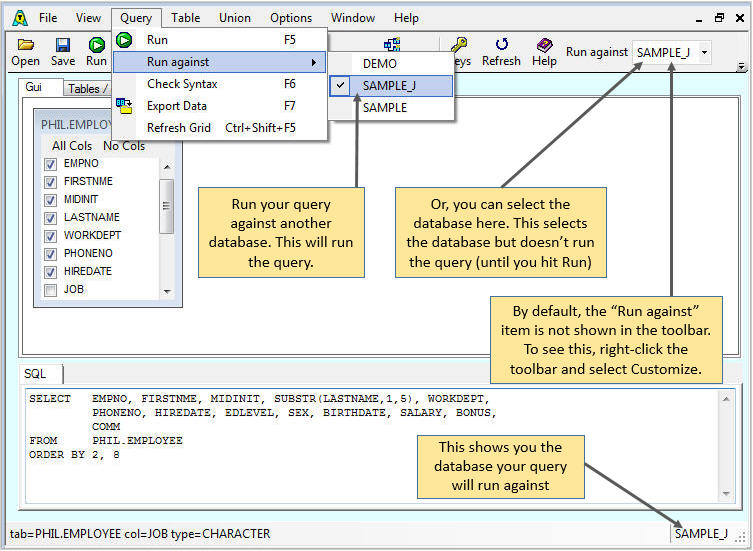The height and width of the screenshot is (551, 753).
Task: Click up arrow of SQL pane scrollbar
Action: click(726, 399)
